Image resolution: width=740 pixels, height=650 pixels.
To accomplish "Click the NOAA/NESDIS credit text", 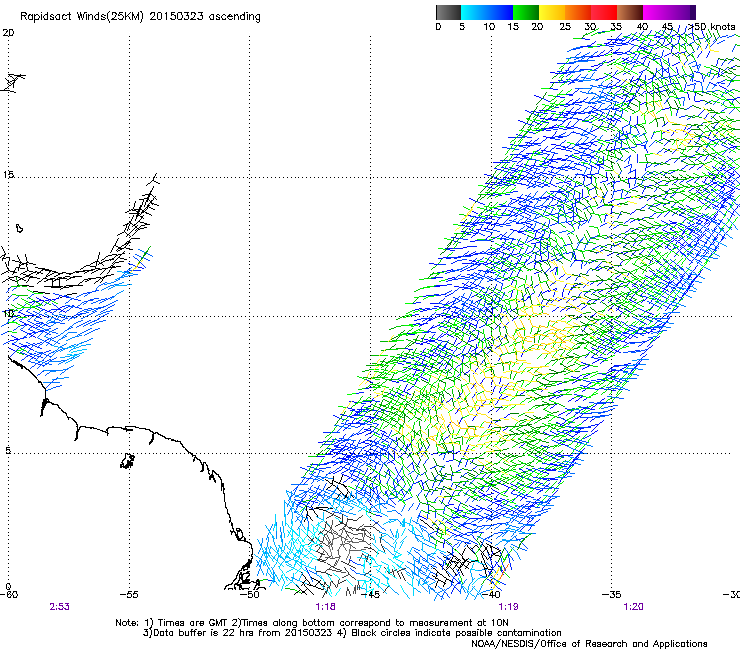I will (x=589, y=644).
